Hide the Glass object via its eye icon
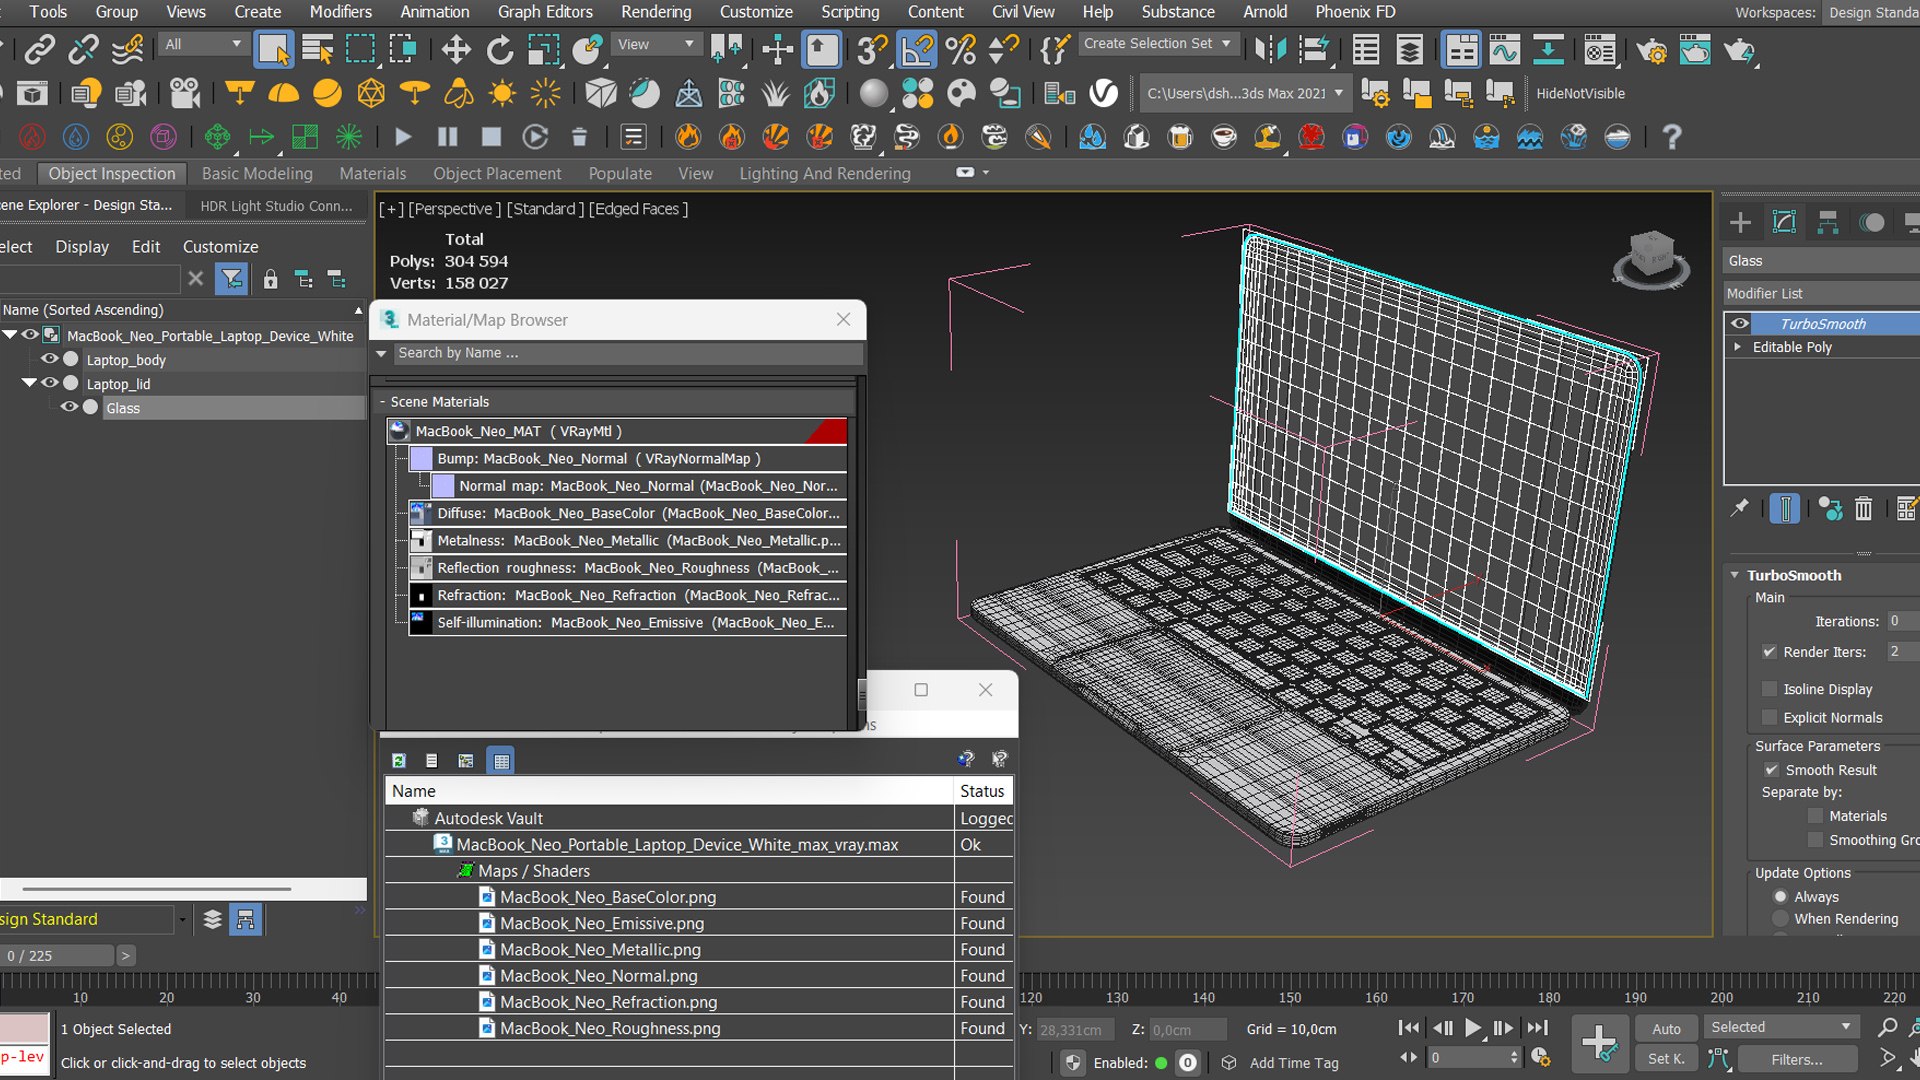 coord(69,407)
